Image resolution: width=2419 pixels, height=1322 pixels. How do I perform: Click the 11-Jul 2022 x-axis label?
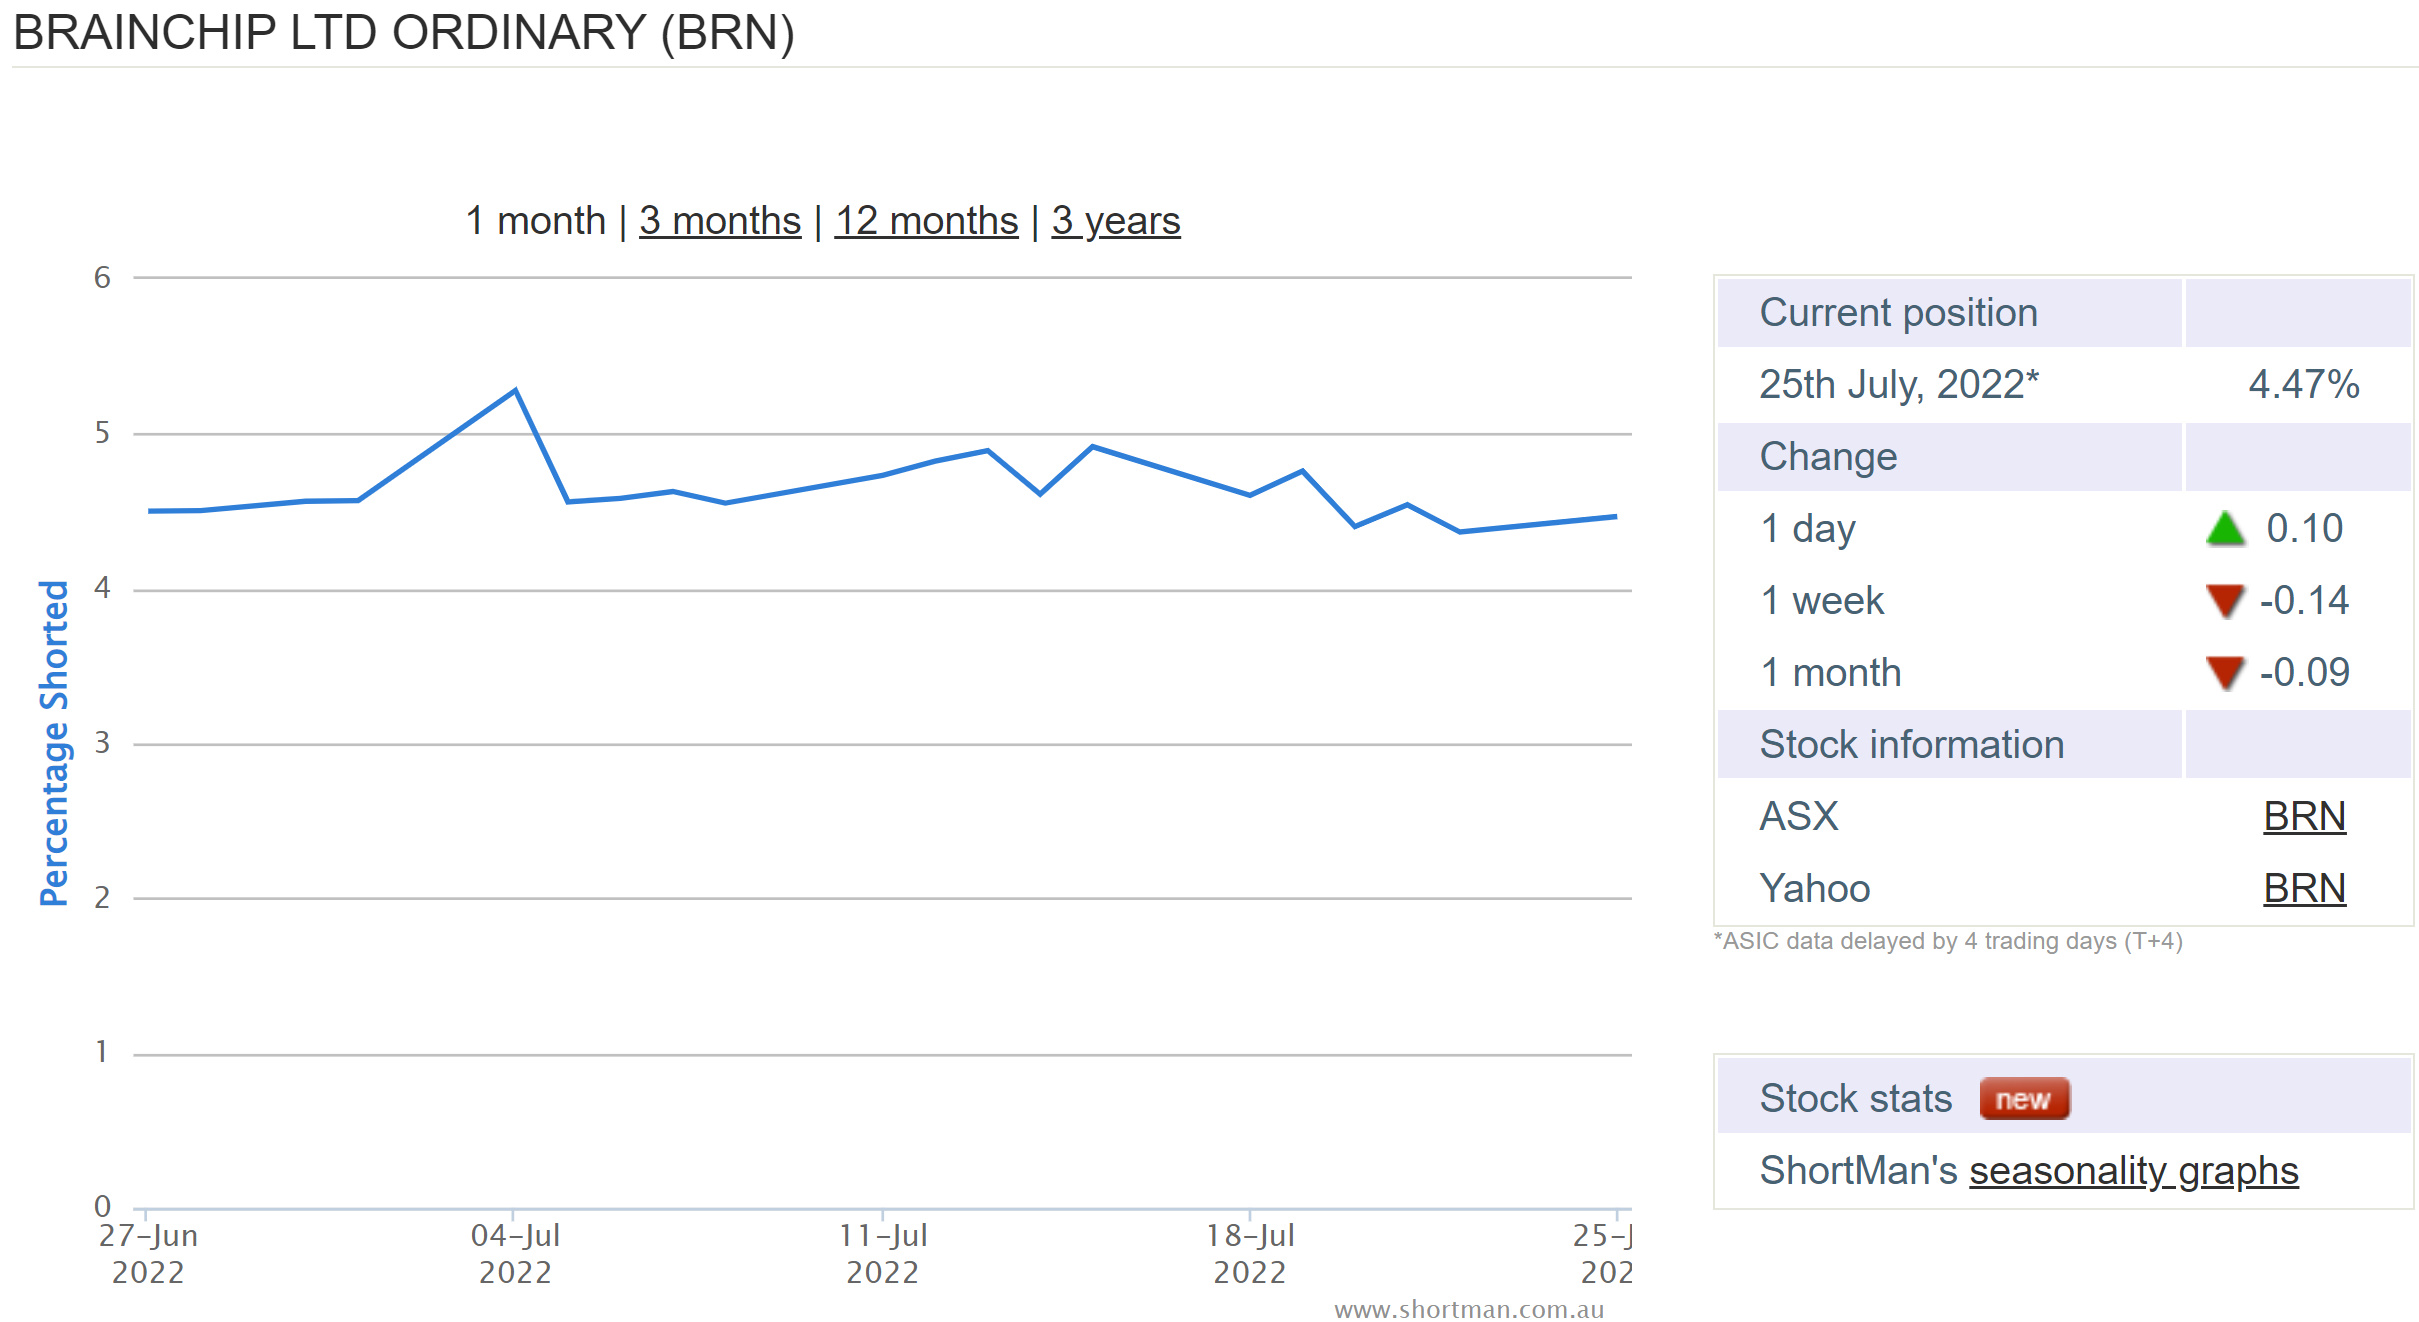[x=882, y=1254]
